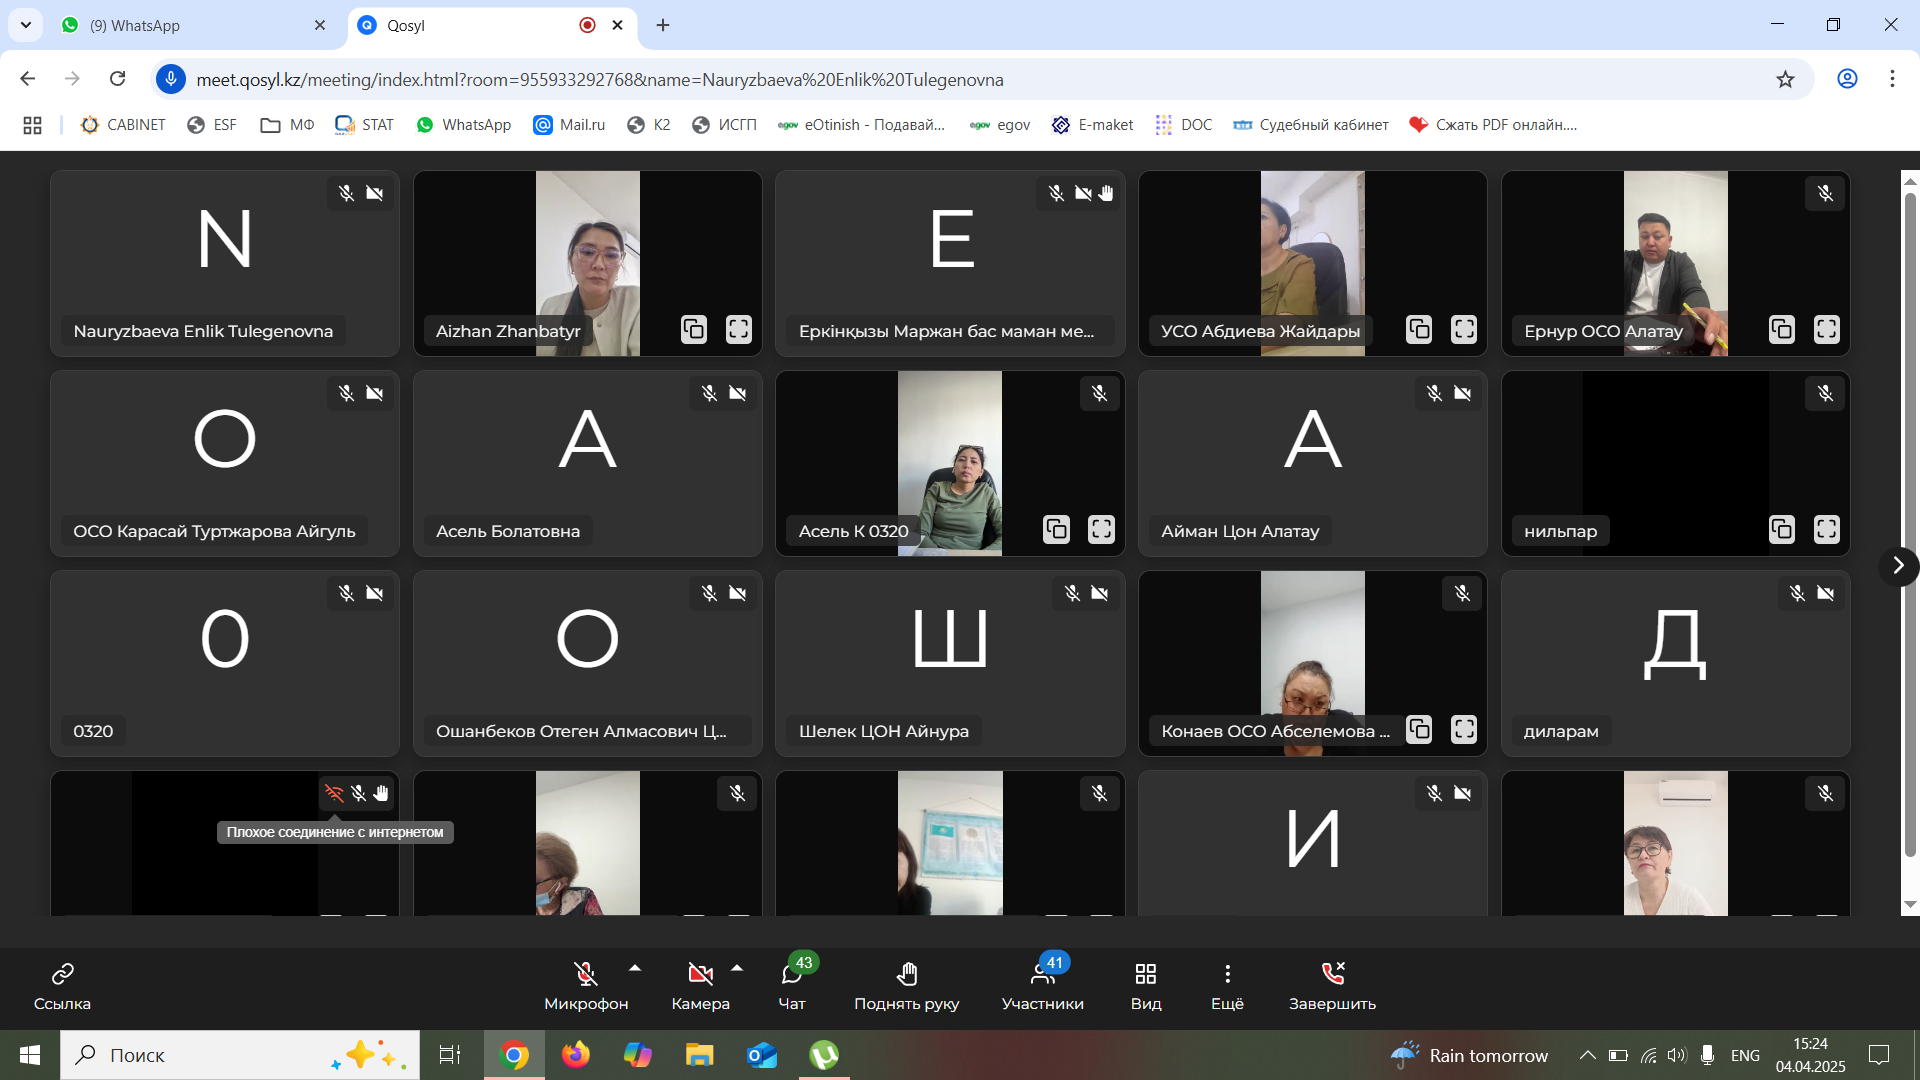Open the participants list icon
Viewport: 1920px width, 1080px height.
coord(1042,974)
